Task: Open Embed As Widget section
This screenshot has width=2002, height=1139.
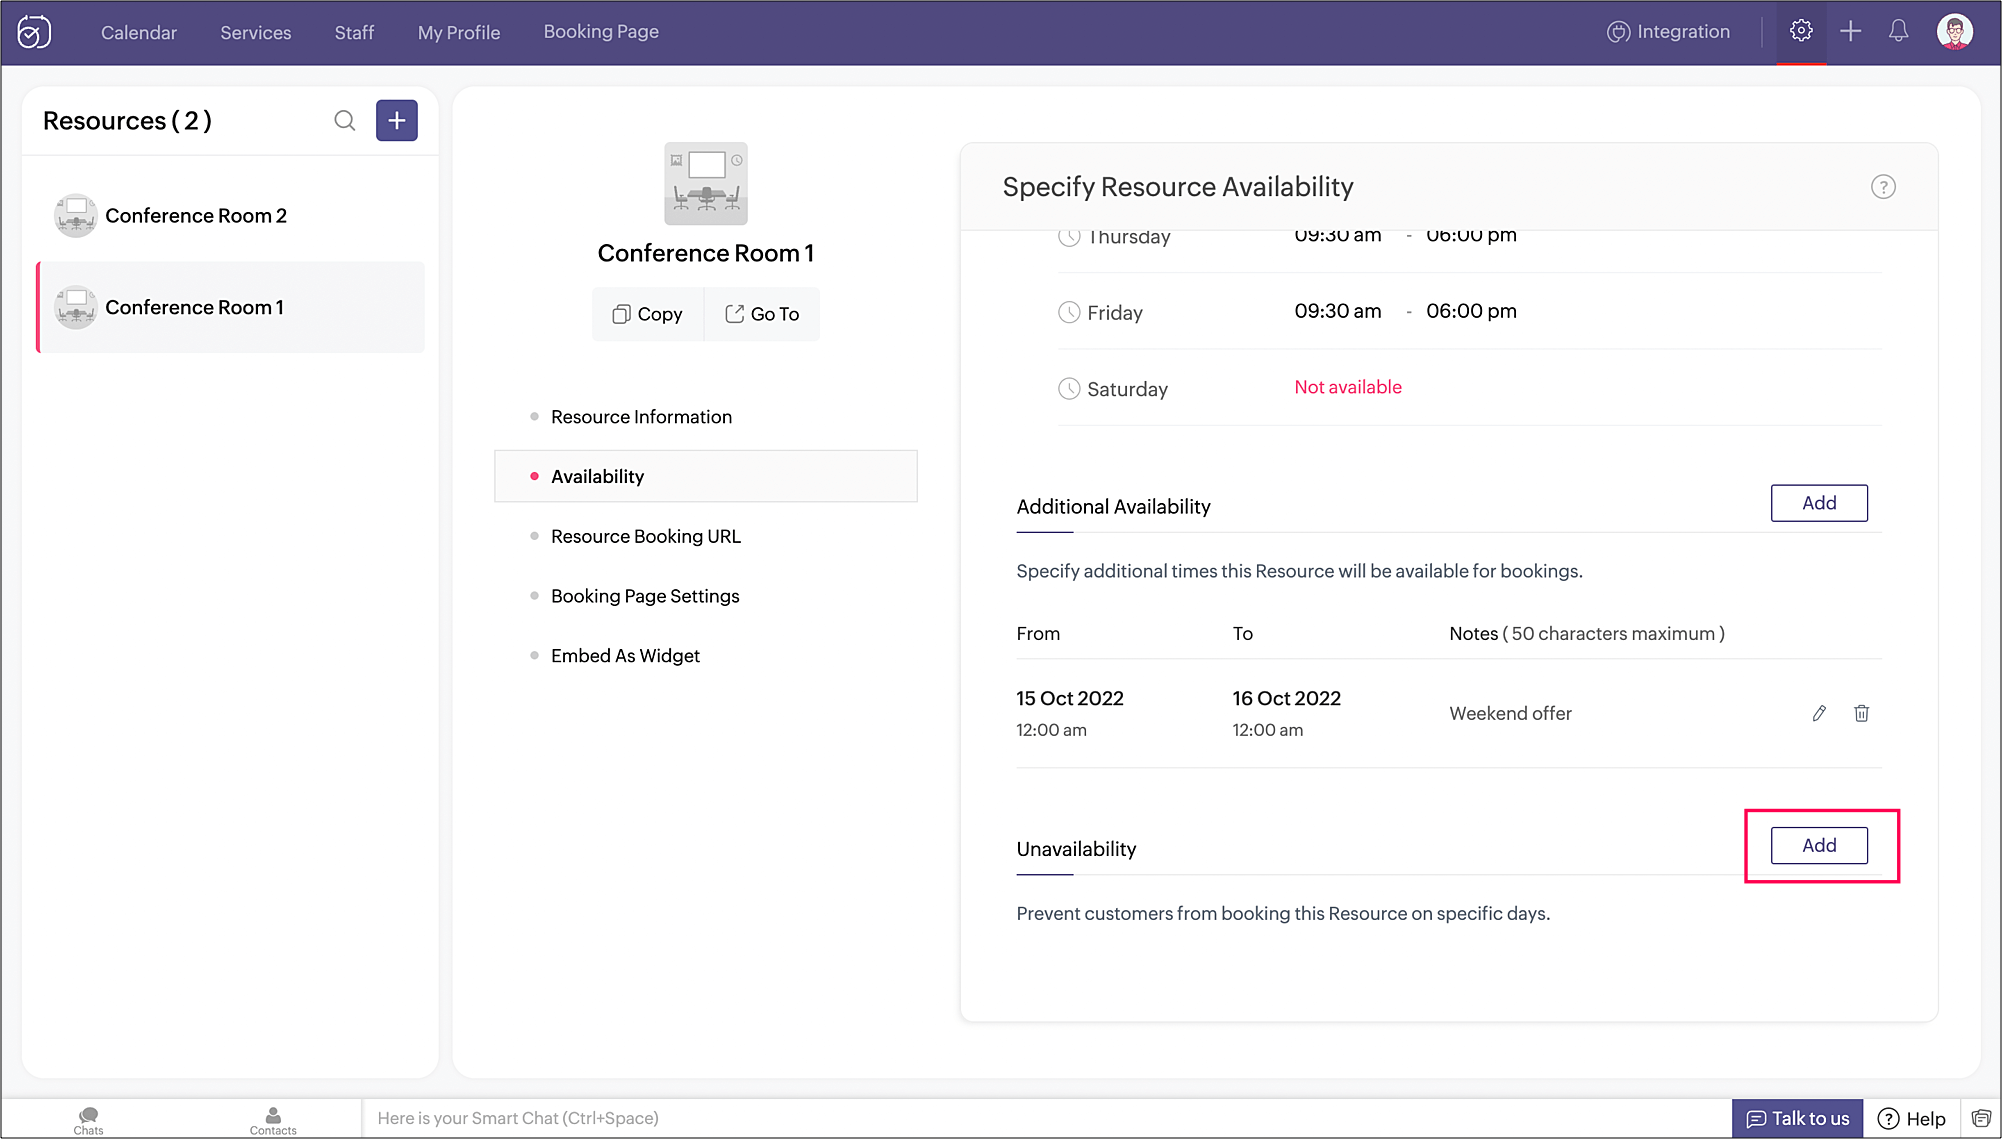Action: pos(625,656)
